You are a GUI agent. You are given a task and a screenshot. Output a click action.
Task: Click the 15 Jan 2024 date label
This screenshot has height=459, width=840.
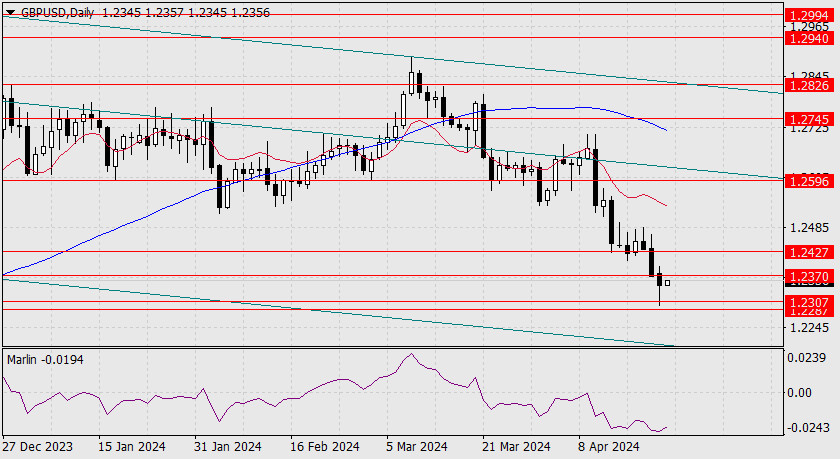(x=132, y=446)
